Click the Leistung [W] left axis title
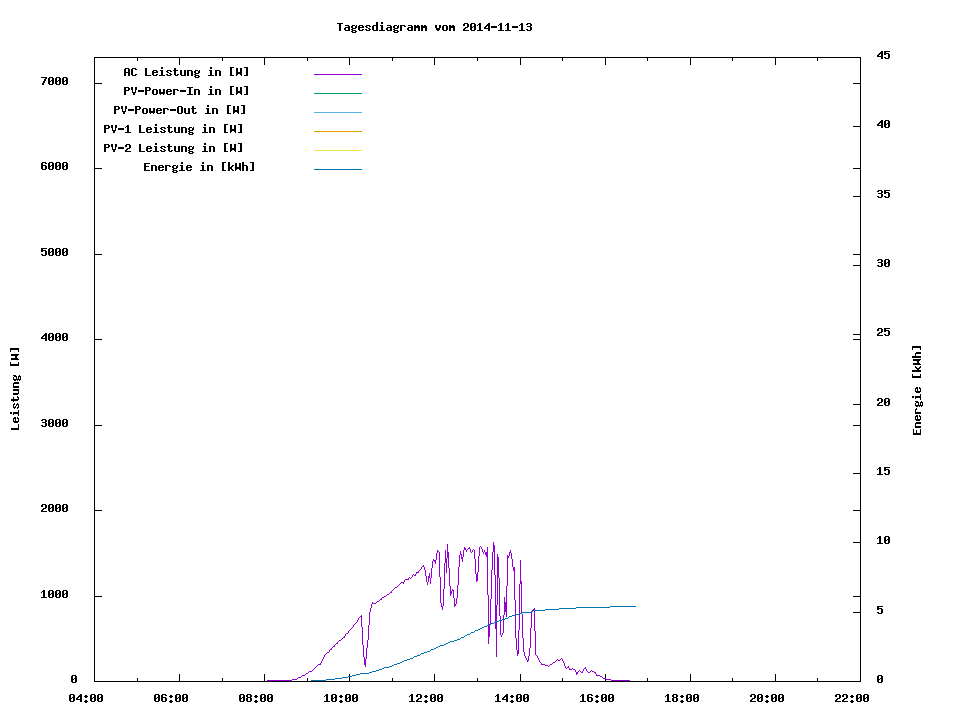 click(15, 389)
